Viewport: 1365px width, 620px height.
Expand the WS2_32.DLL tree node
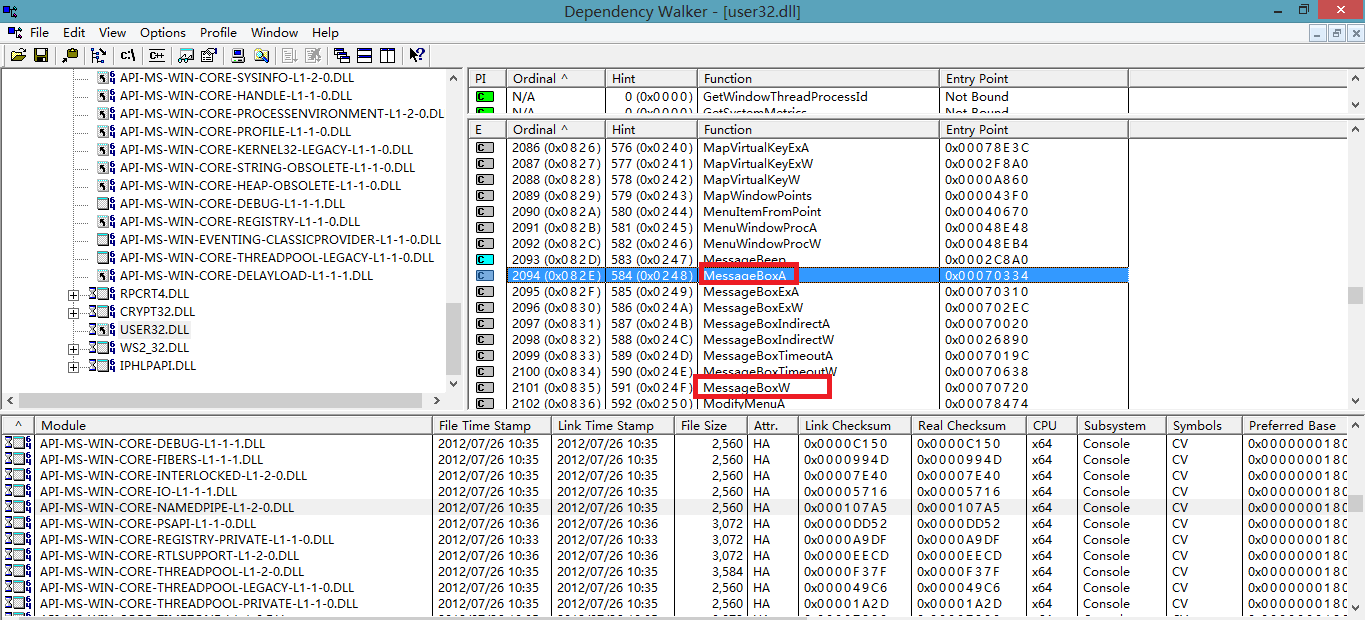click(73, 348)
